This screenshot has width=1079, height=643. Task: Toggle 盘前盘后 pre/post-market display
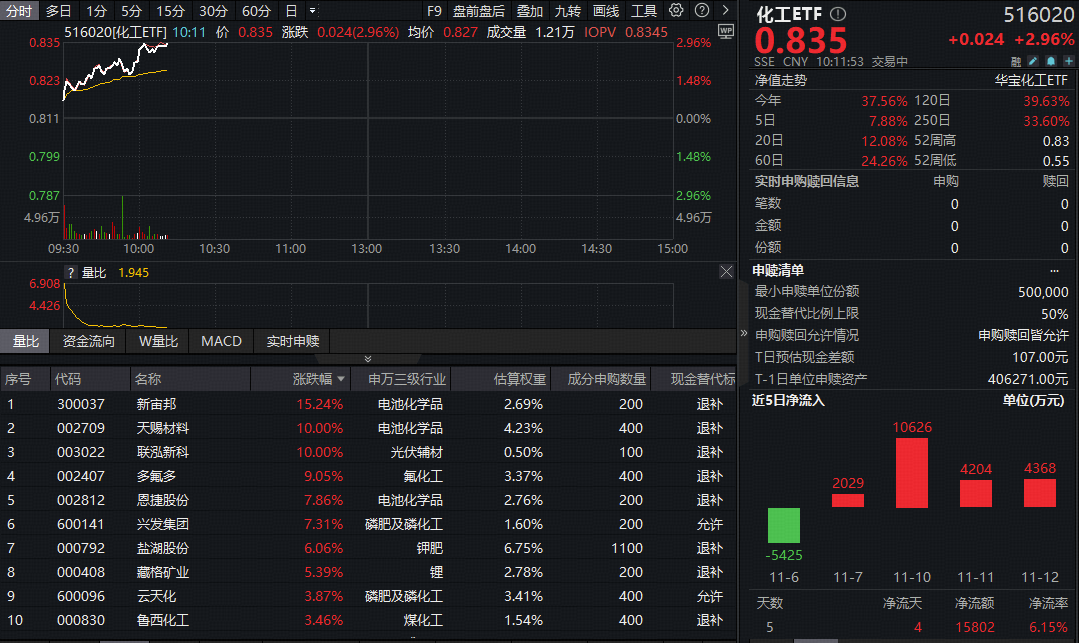[478, 11]
